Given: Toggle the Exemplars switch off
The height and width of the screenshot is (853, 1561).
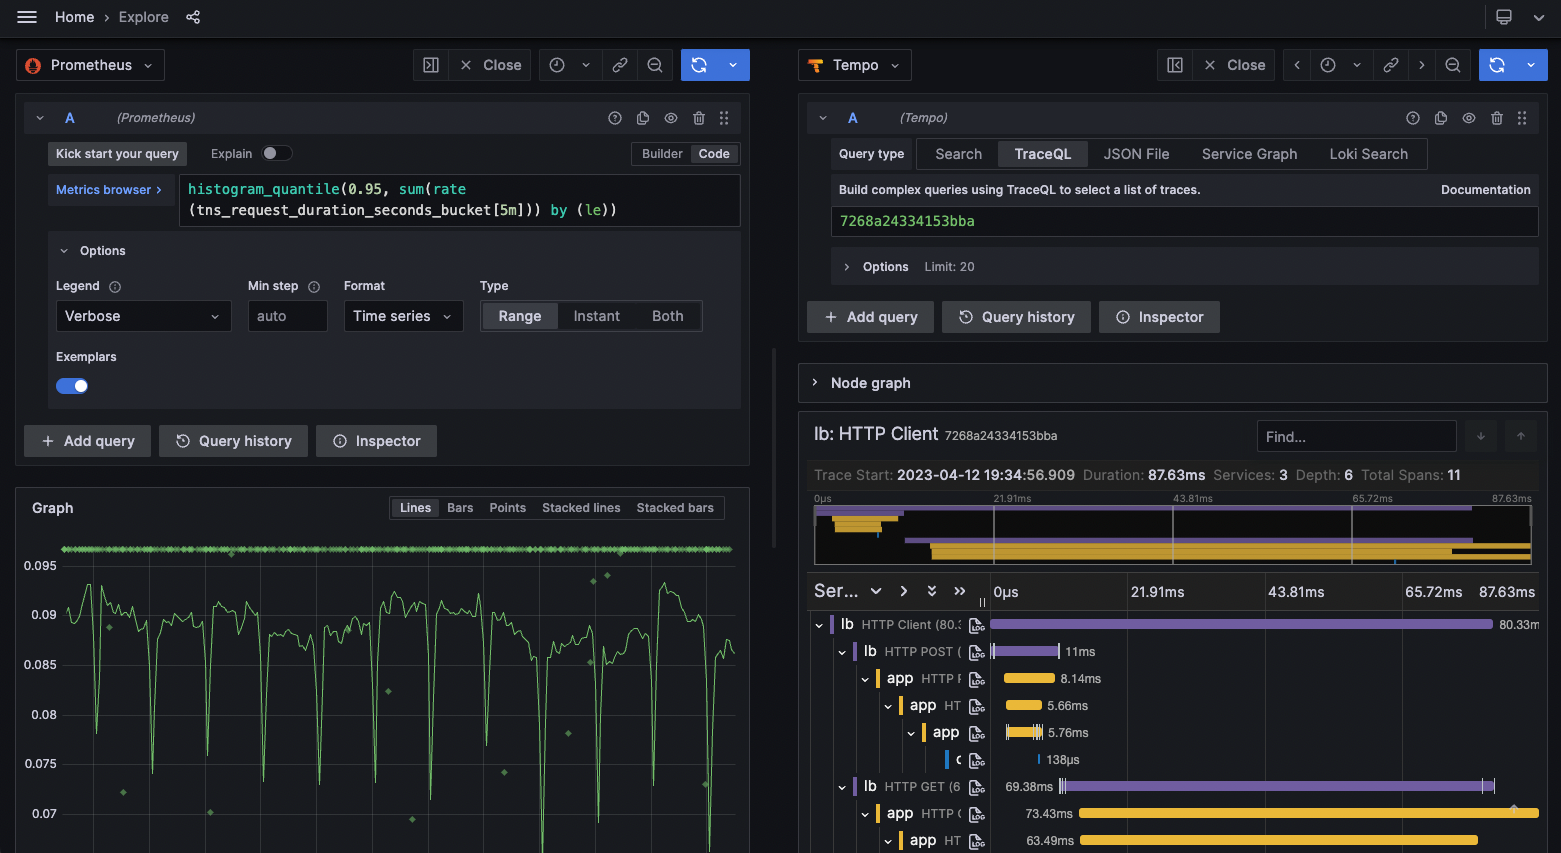Looking at the screenshot, I should 72,386.
